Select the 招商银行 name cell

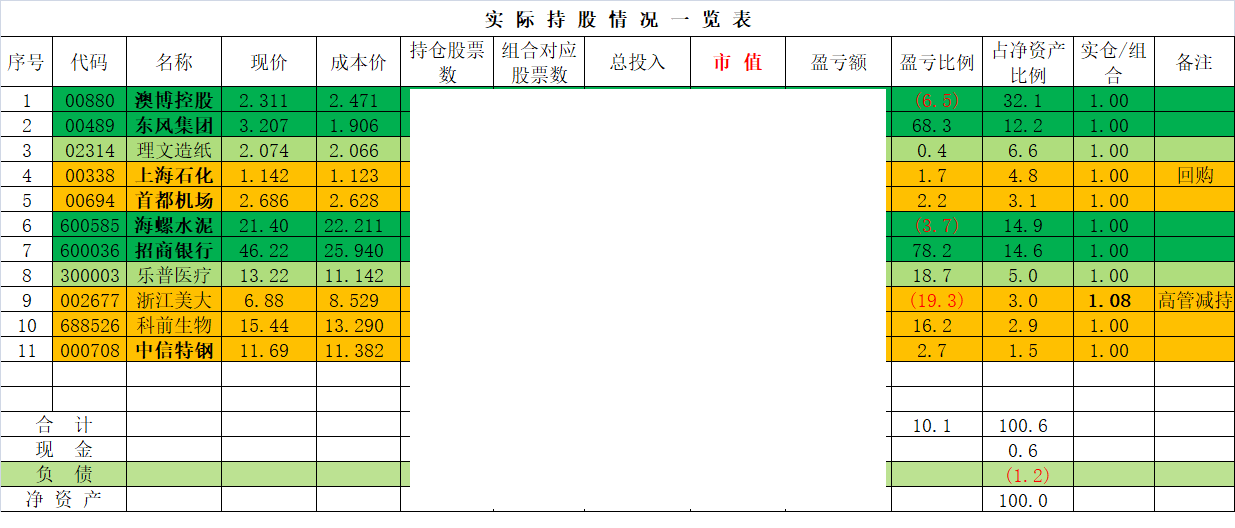click(x=174, y=251)
